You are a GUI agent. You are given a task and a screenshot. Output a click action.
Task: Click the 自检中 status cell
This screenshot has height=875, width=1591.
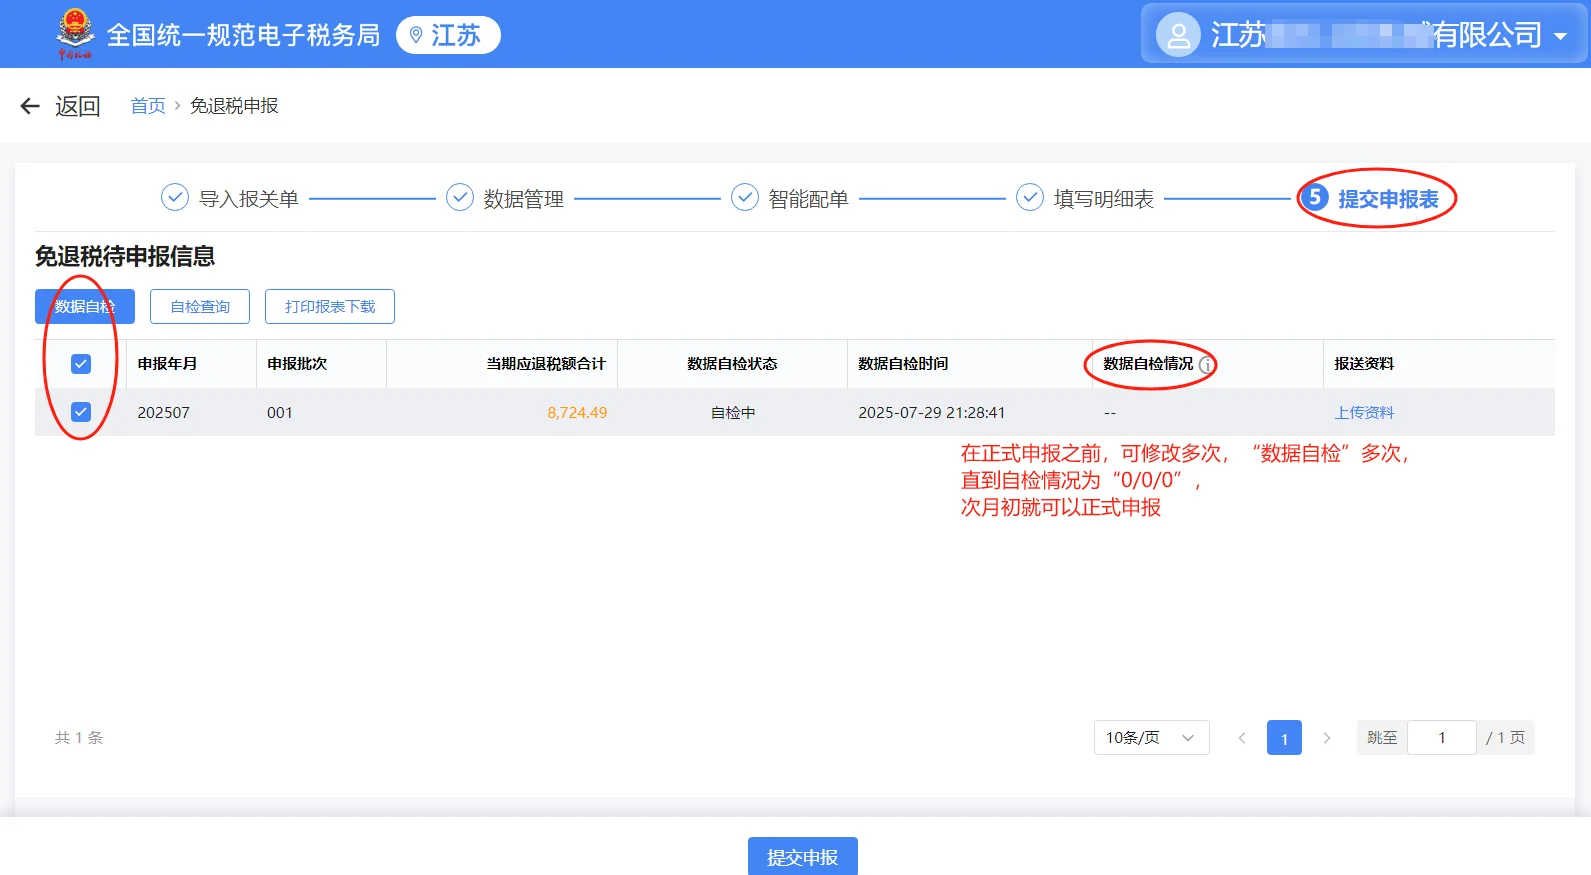[733, 413]
